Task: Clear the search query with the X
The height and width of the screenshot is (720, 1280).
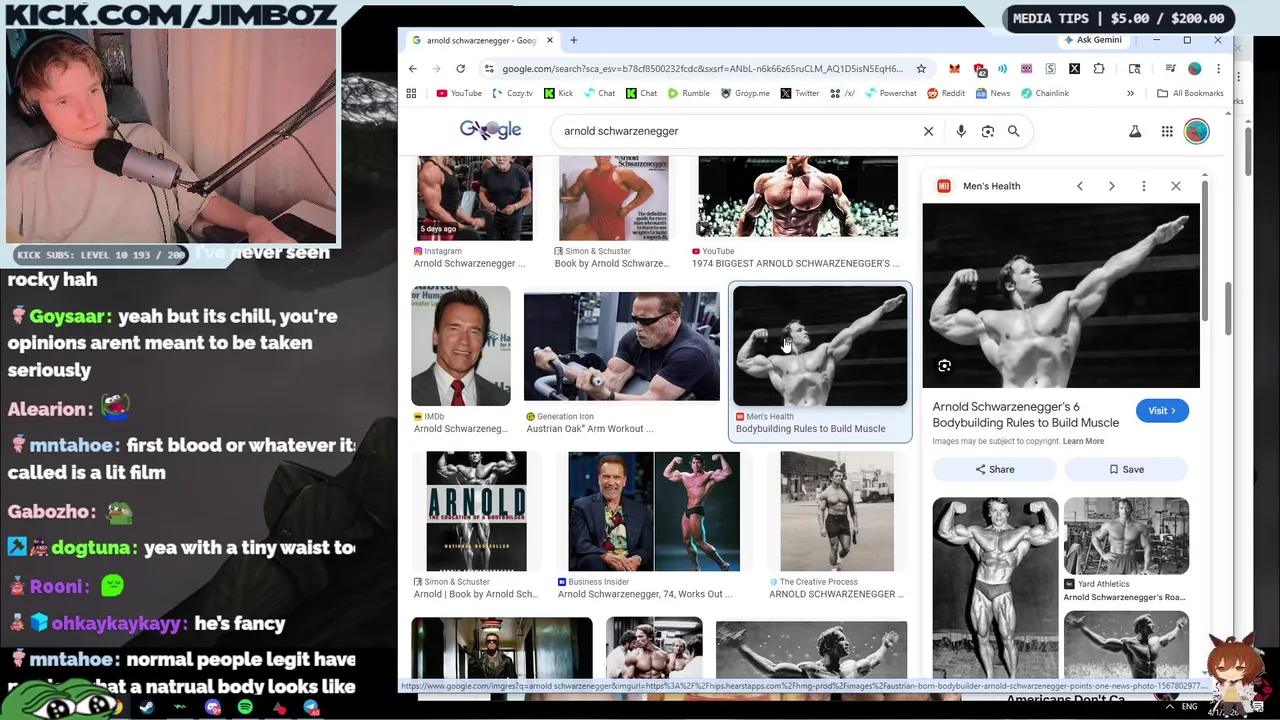Action: point(928,131)
